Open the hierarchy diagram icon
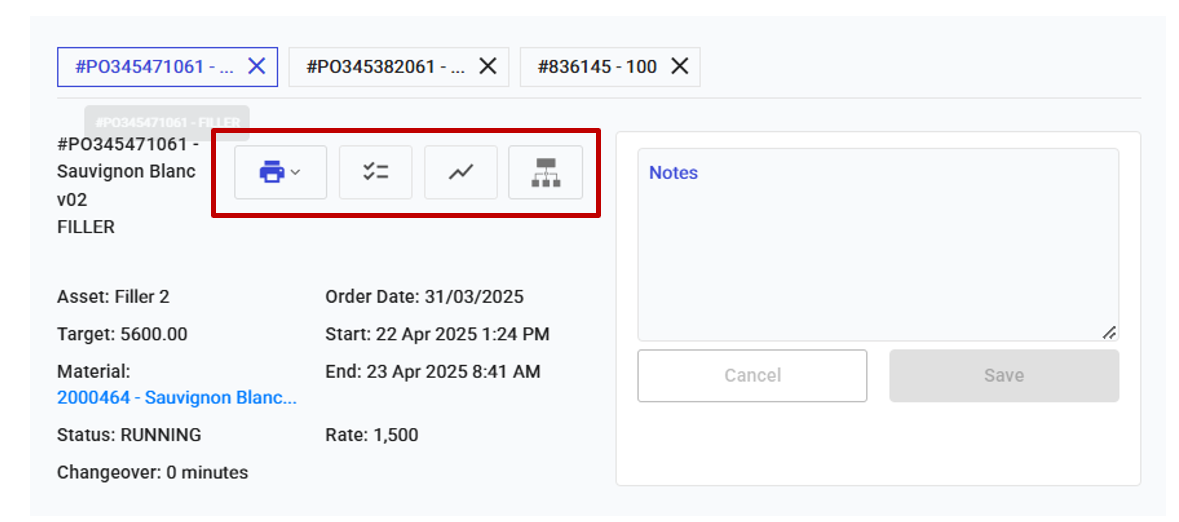The image size is (1179, 522). click(545, 172)
